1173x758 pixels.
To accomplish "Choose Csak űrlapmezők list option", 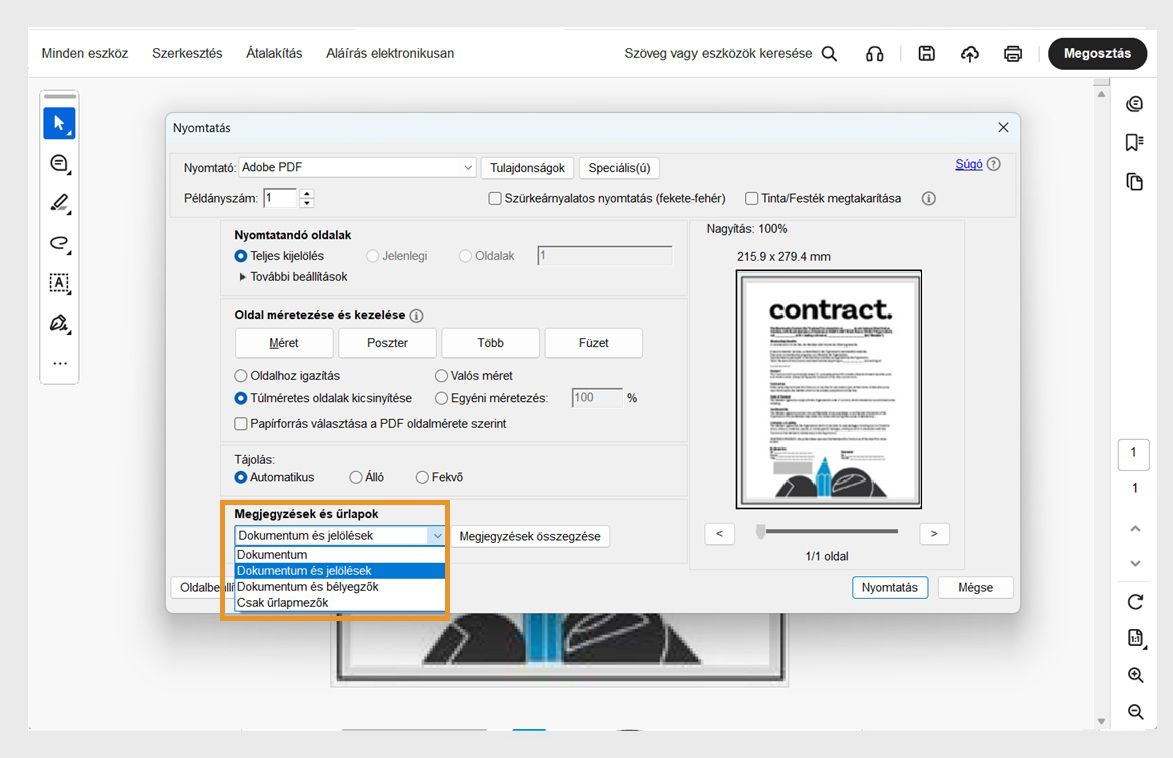I will (340, 602).
